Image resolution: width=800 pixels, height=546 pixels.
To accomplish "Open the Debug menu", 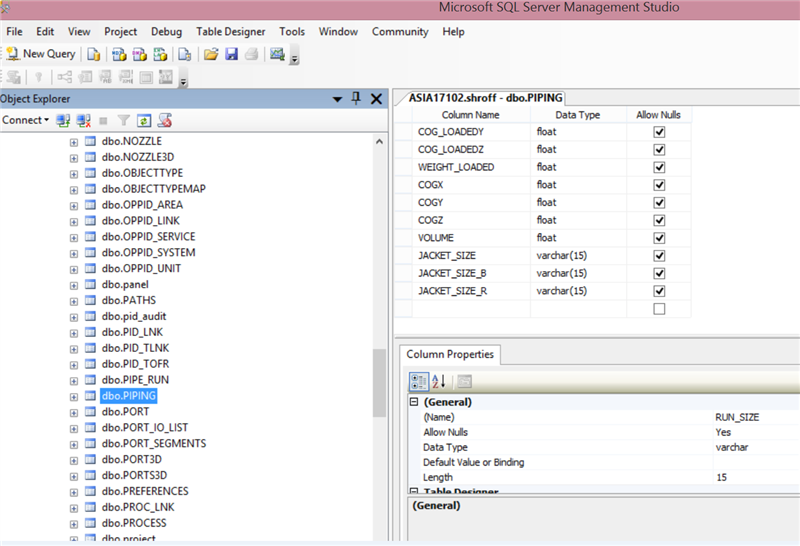I will point(166,32).
